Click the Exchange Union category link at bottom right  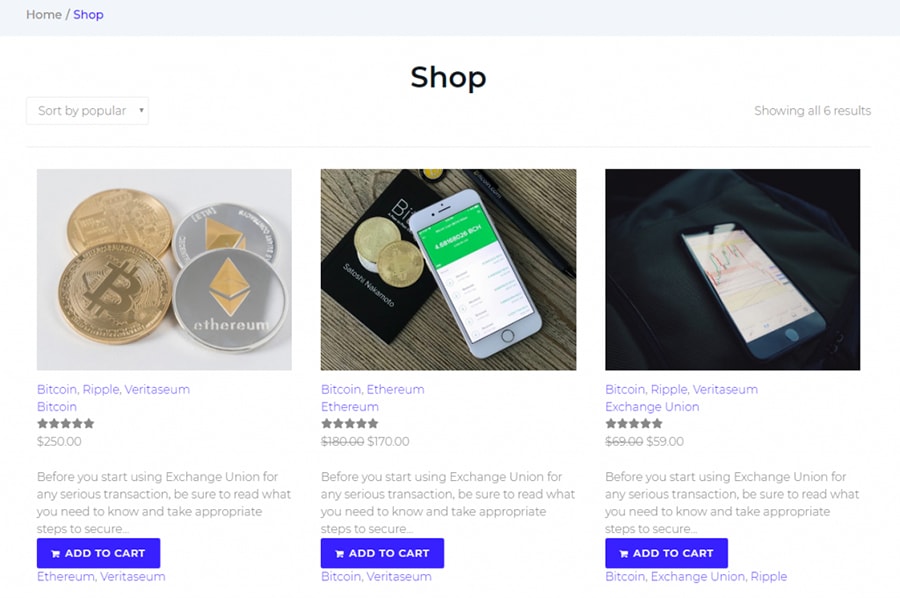click(697, 577)
